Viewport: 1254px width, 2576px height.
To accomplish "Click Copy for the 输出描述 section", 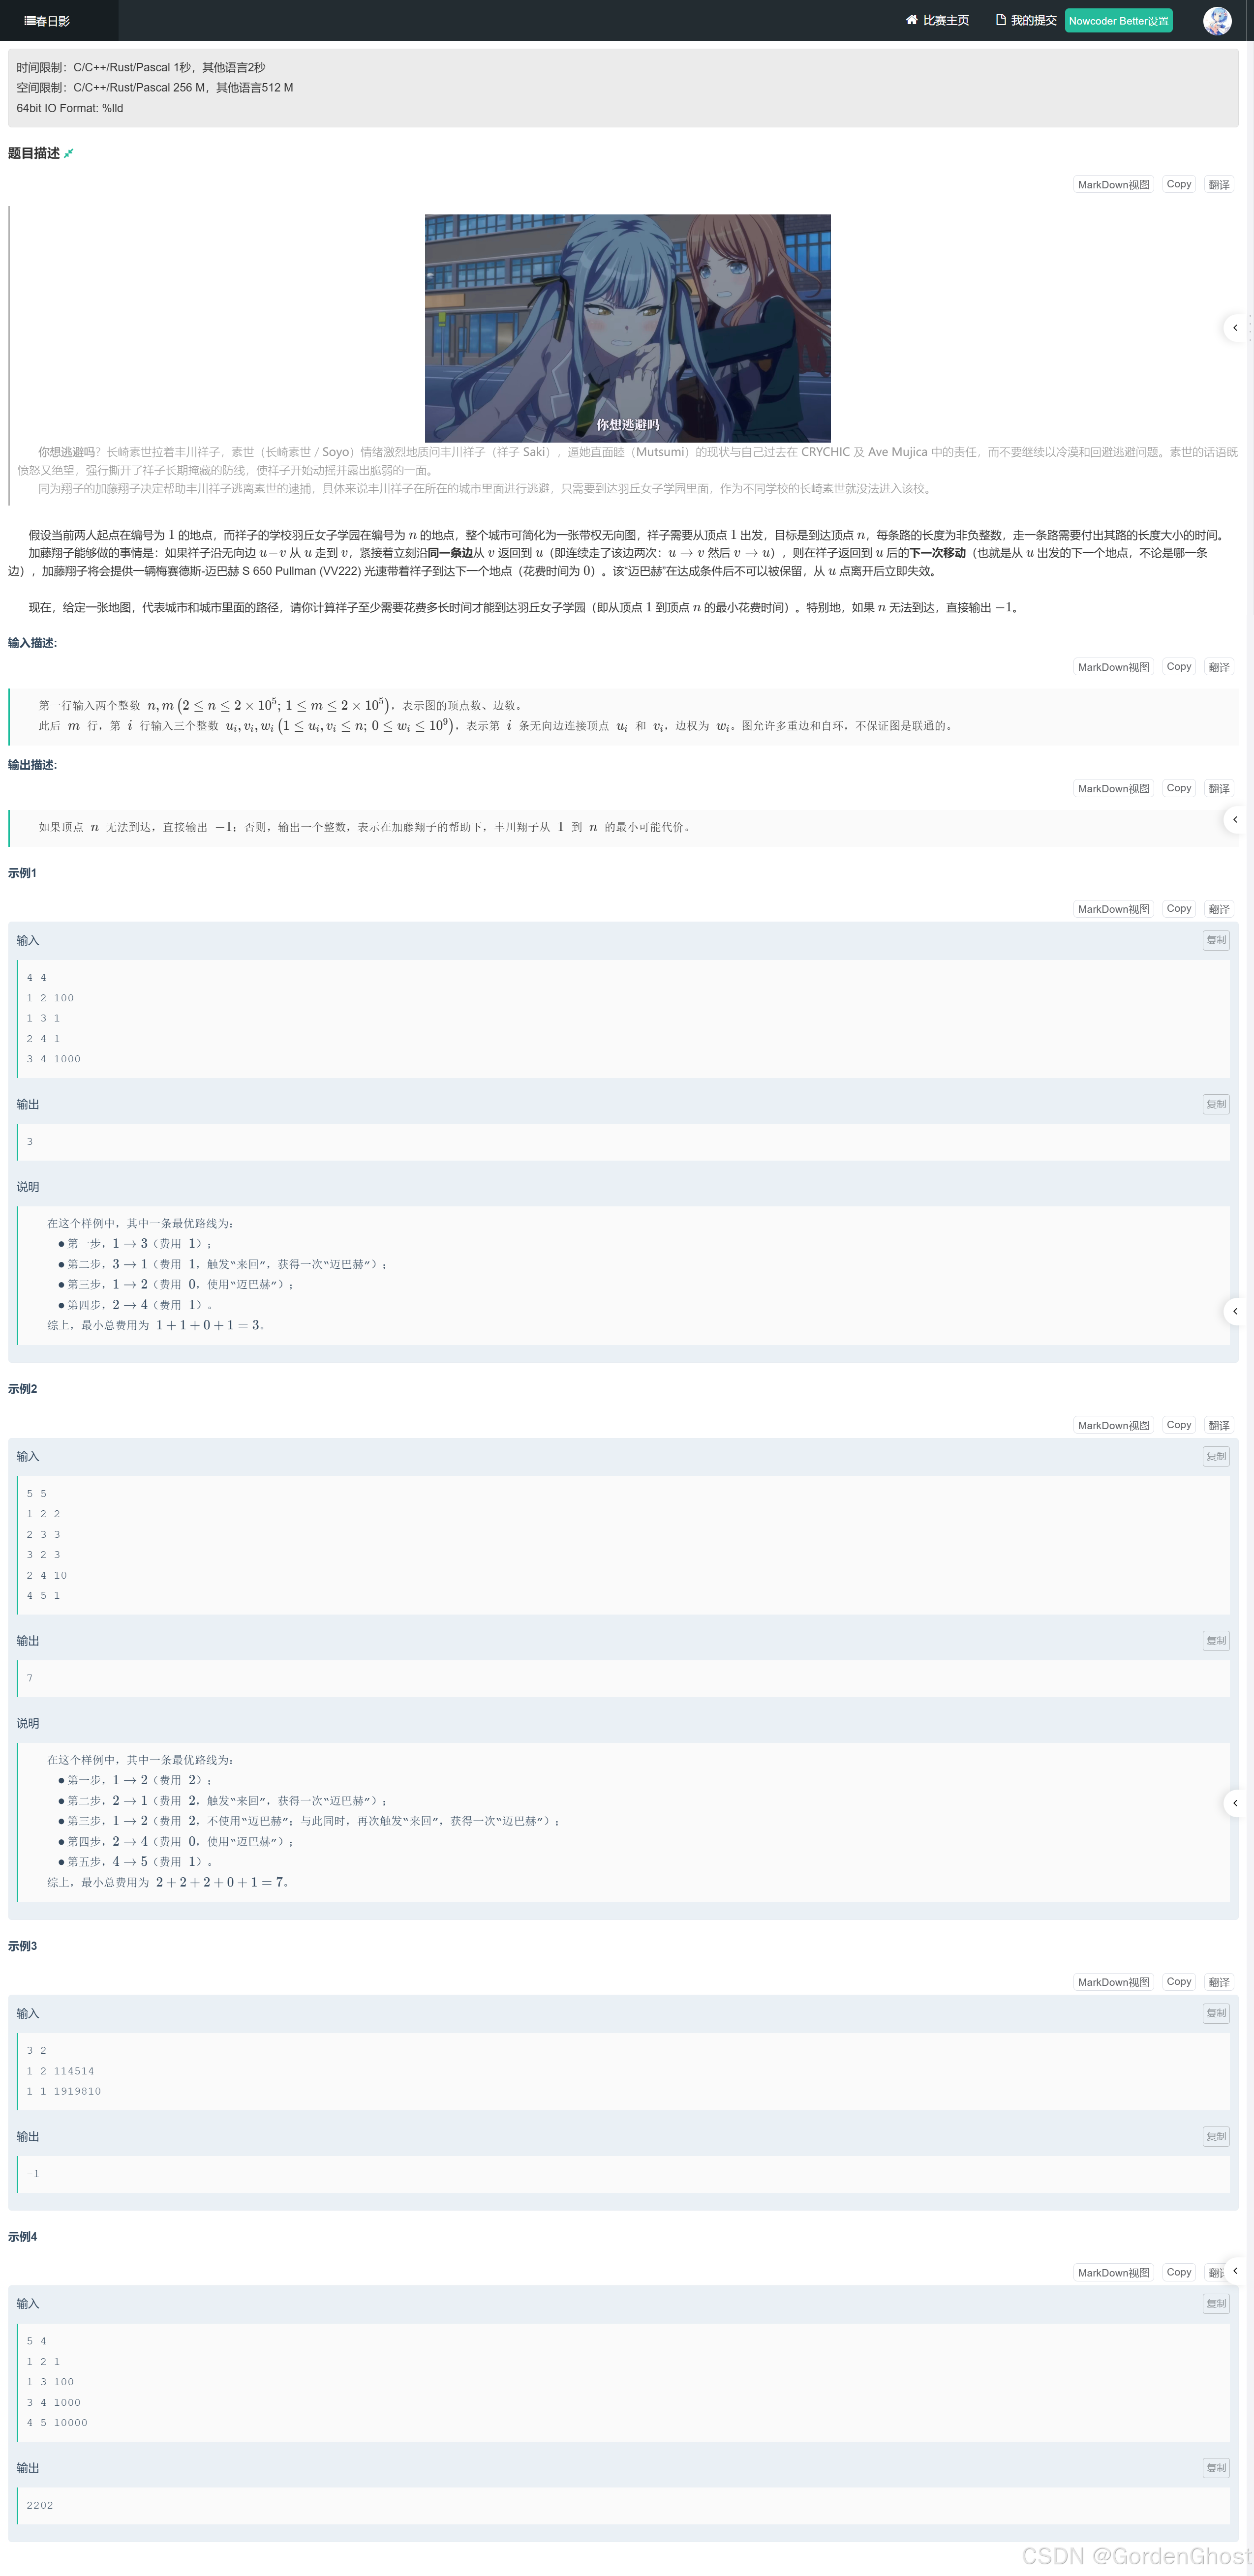I will click(1179, 788).
